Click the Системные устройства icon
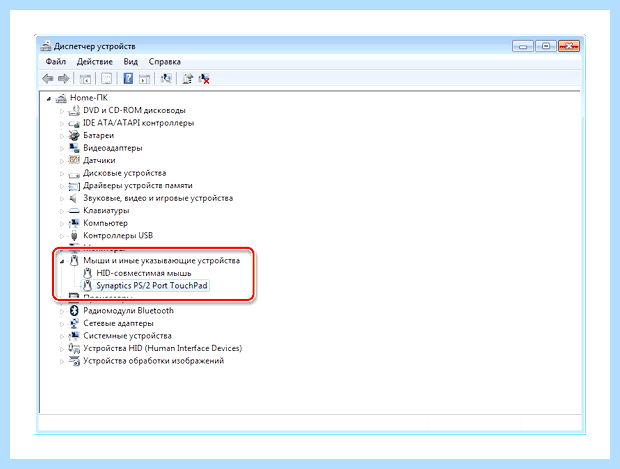Screen dimensions: 620x469 [74, 336]
